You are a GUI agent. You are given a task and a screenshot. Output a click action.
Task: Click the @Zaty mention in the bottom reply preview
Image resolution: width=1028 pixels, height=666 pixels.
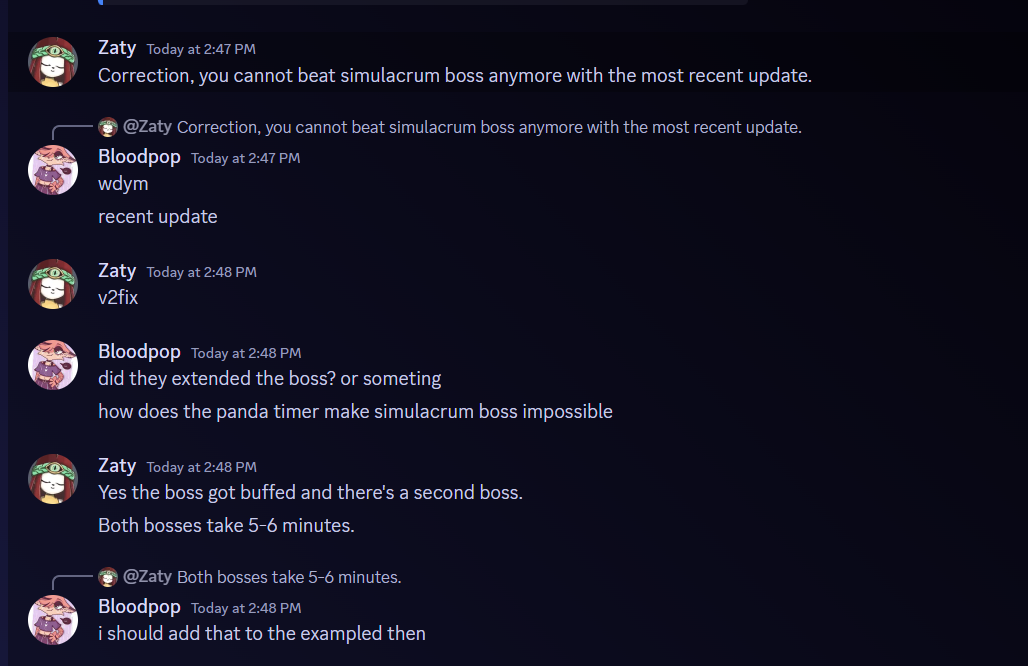149,577
